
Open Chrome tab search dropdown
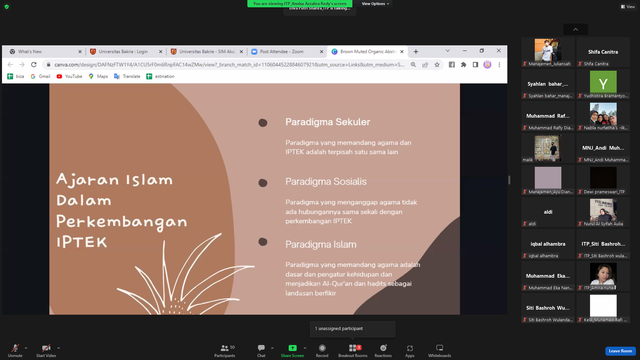click(447, 51)
